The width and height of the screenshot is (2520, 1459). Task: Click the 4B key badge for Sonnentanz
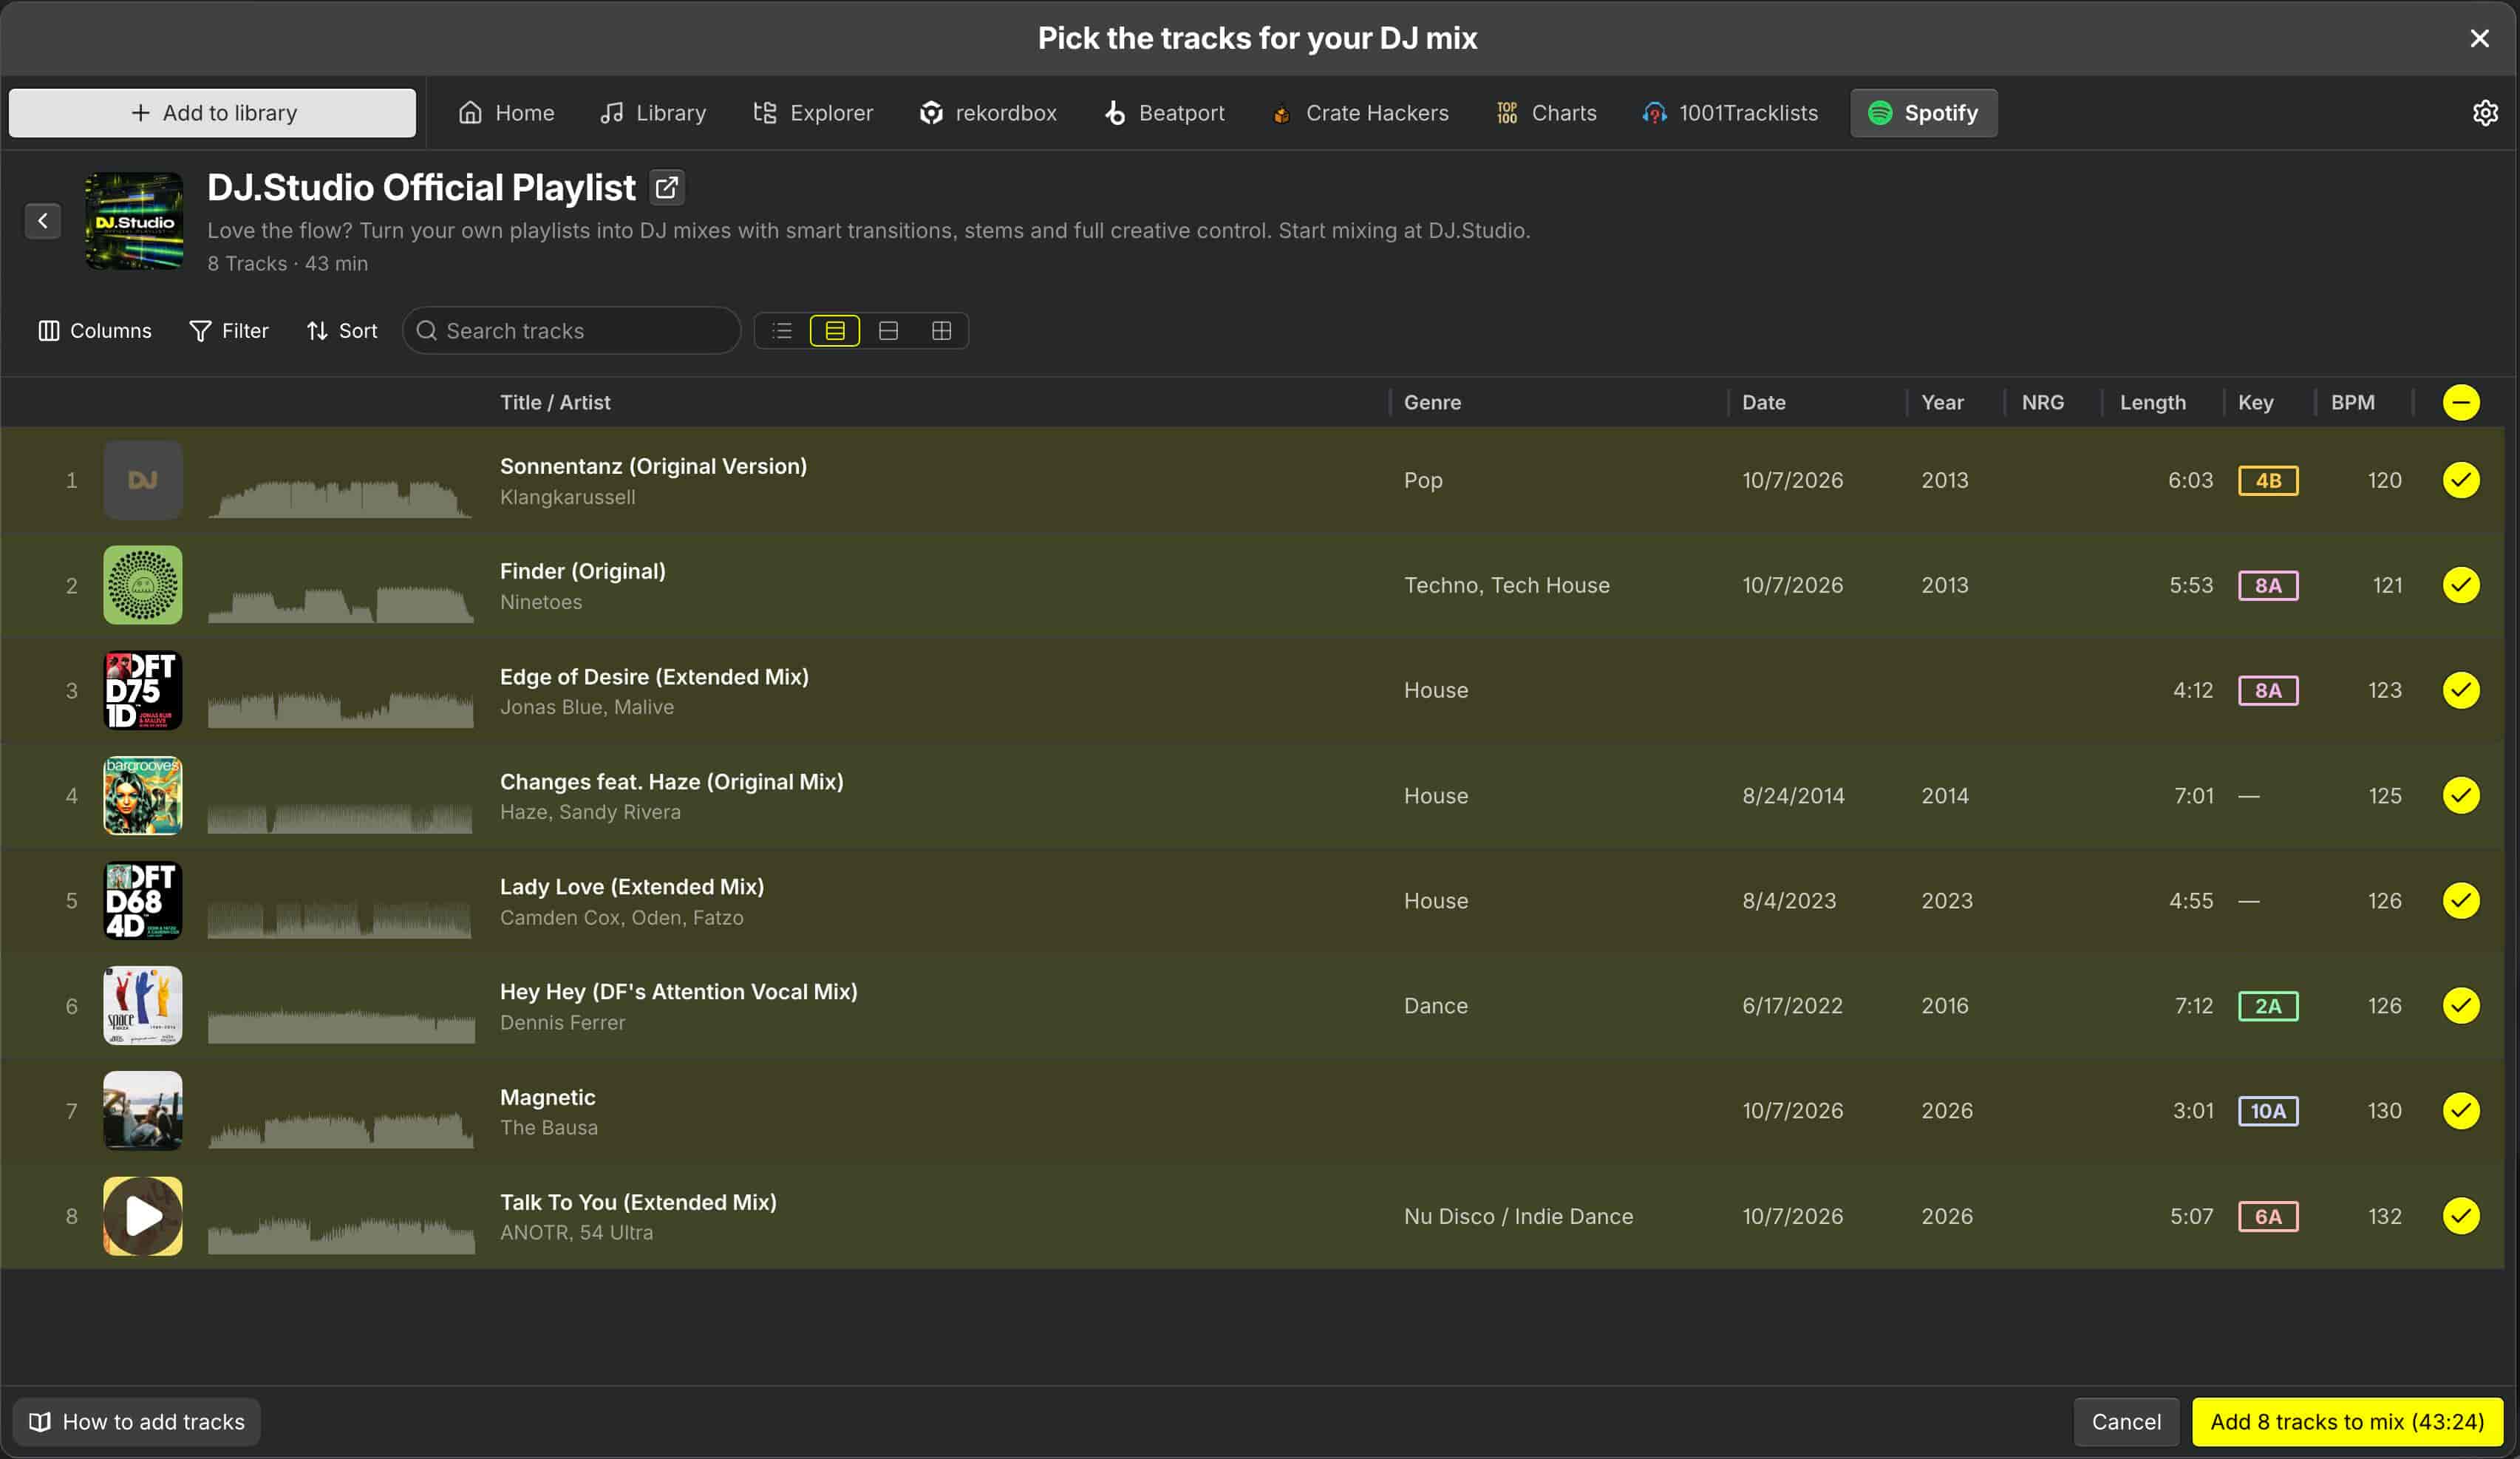tap(2268, 480)
